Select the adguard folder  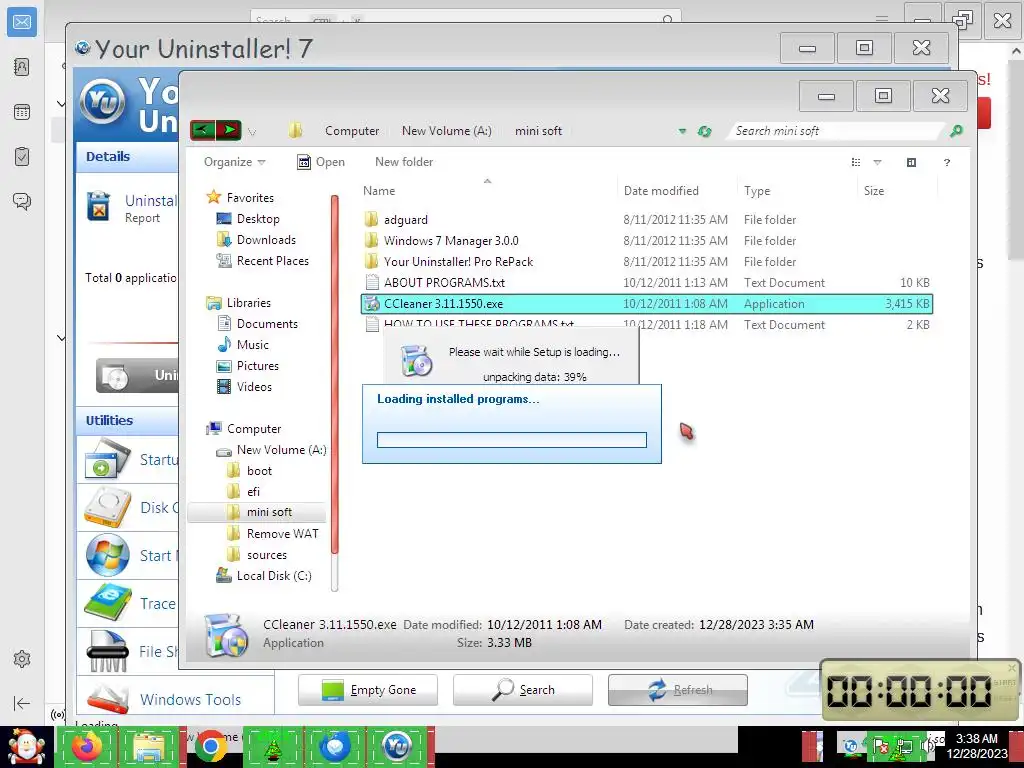pos(647,219)
